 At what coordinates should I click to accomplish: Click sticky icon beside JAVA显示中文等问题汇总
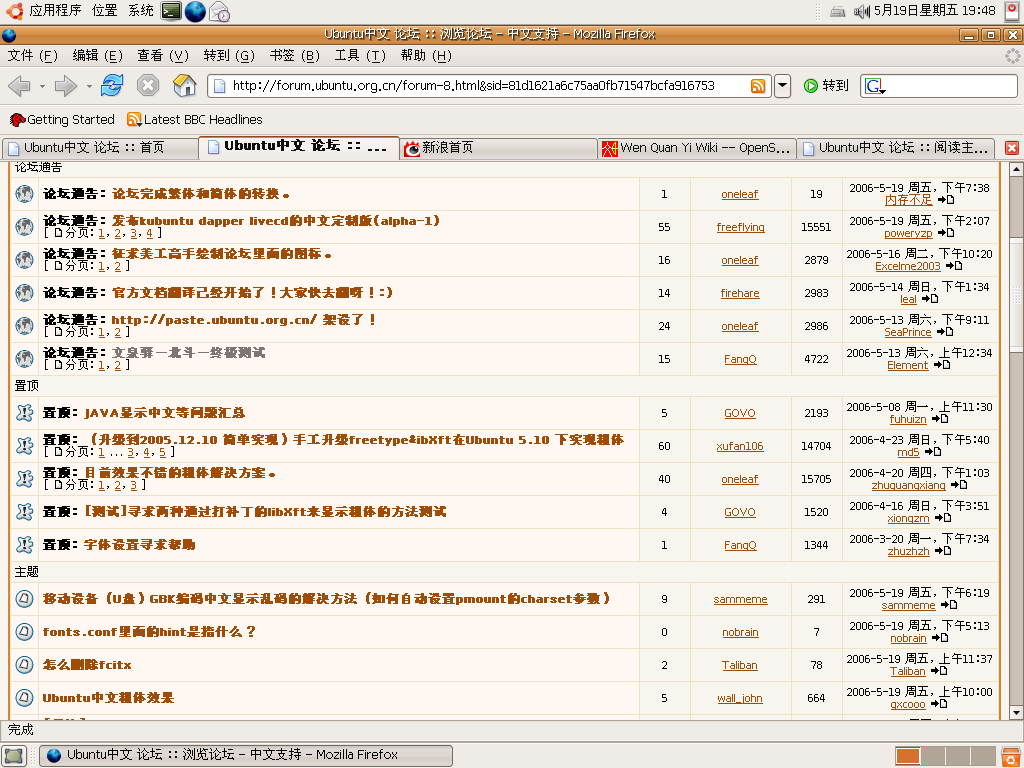(24, 413)
